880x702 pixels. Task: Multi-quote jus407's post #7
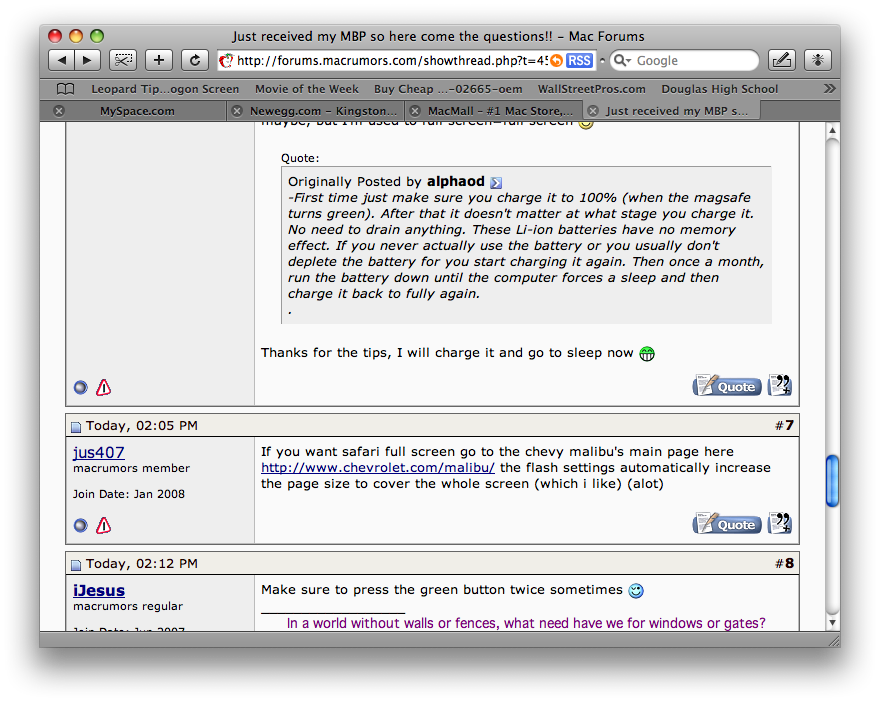pos(780,524)
